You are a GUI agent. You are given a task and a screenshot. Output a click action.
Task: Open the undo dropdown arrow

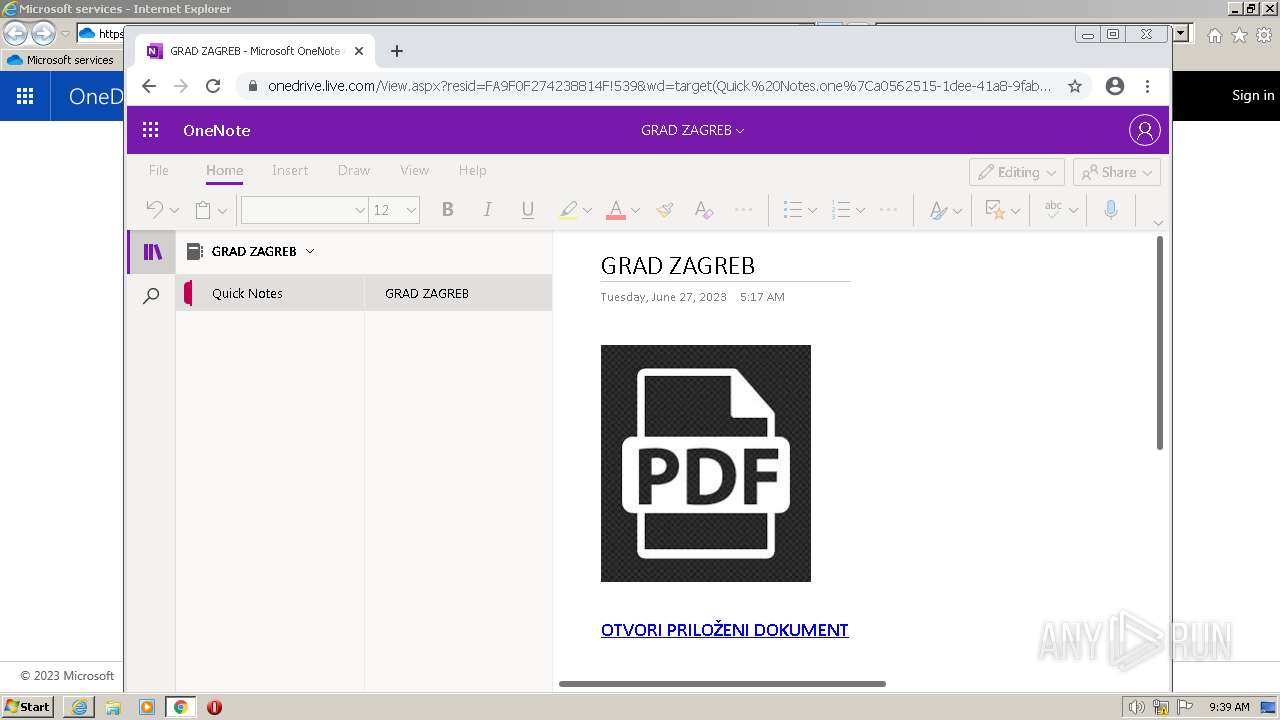(174, 210)
